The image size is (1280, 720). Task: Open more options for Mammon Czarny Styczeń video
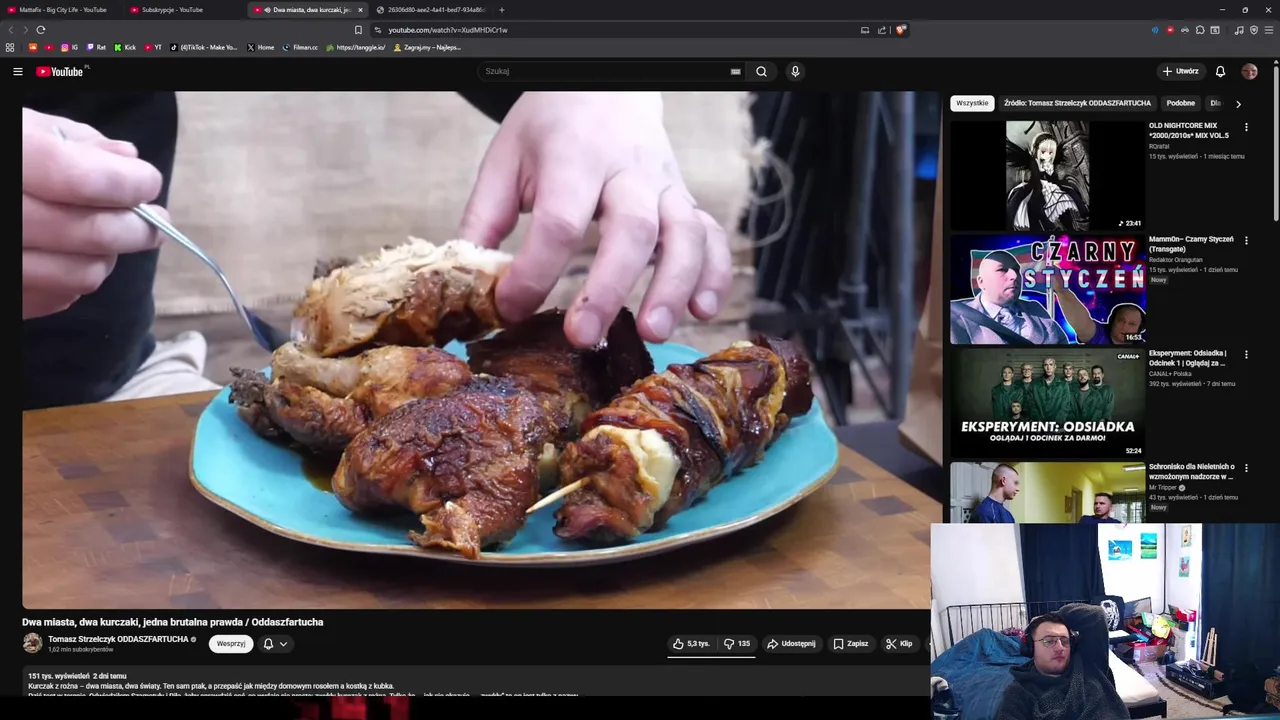tap(1246, 240)
